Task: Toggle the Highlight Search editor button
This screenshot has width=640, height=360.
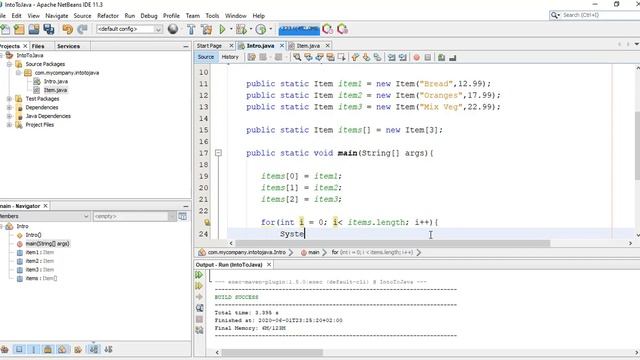Action: coord(330,58)
